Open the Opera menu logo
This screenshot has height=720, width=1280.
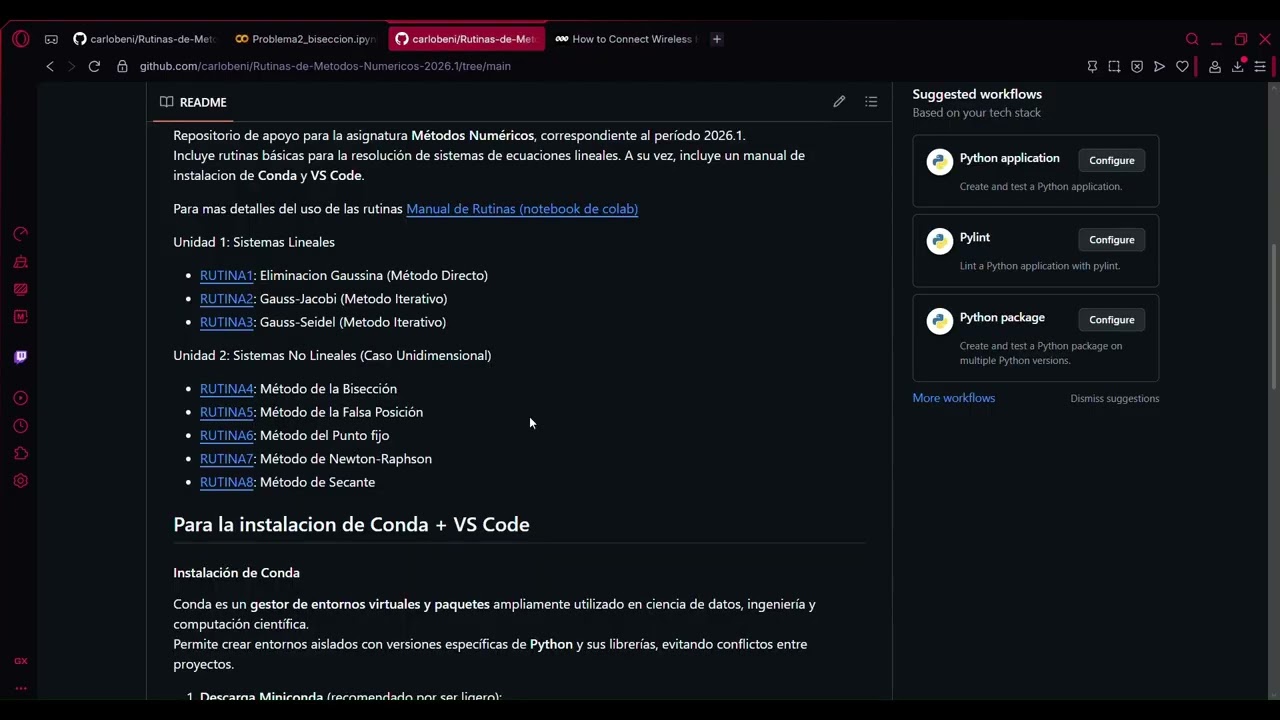point(21,39)
